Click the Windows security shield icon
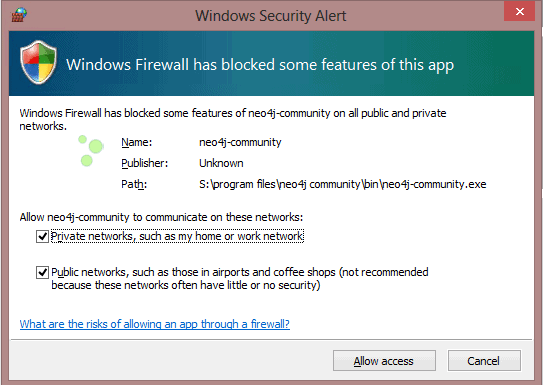This screenshot has width=543, height=385. click(x=38, y=62)
